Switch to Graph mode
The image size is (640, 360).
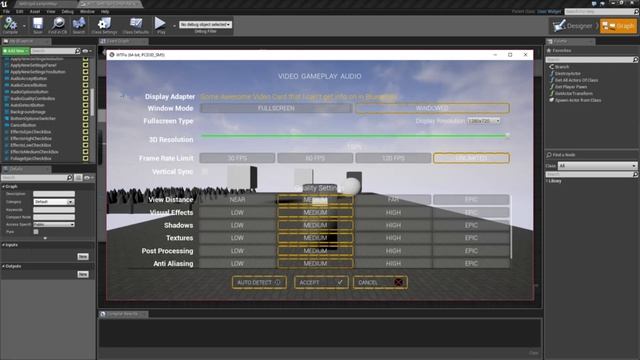618,26
